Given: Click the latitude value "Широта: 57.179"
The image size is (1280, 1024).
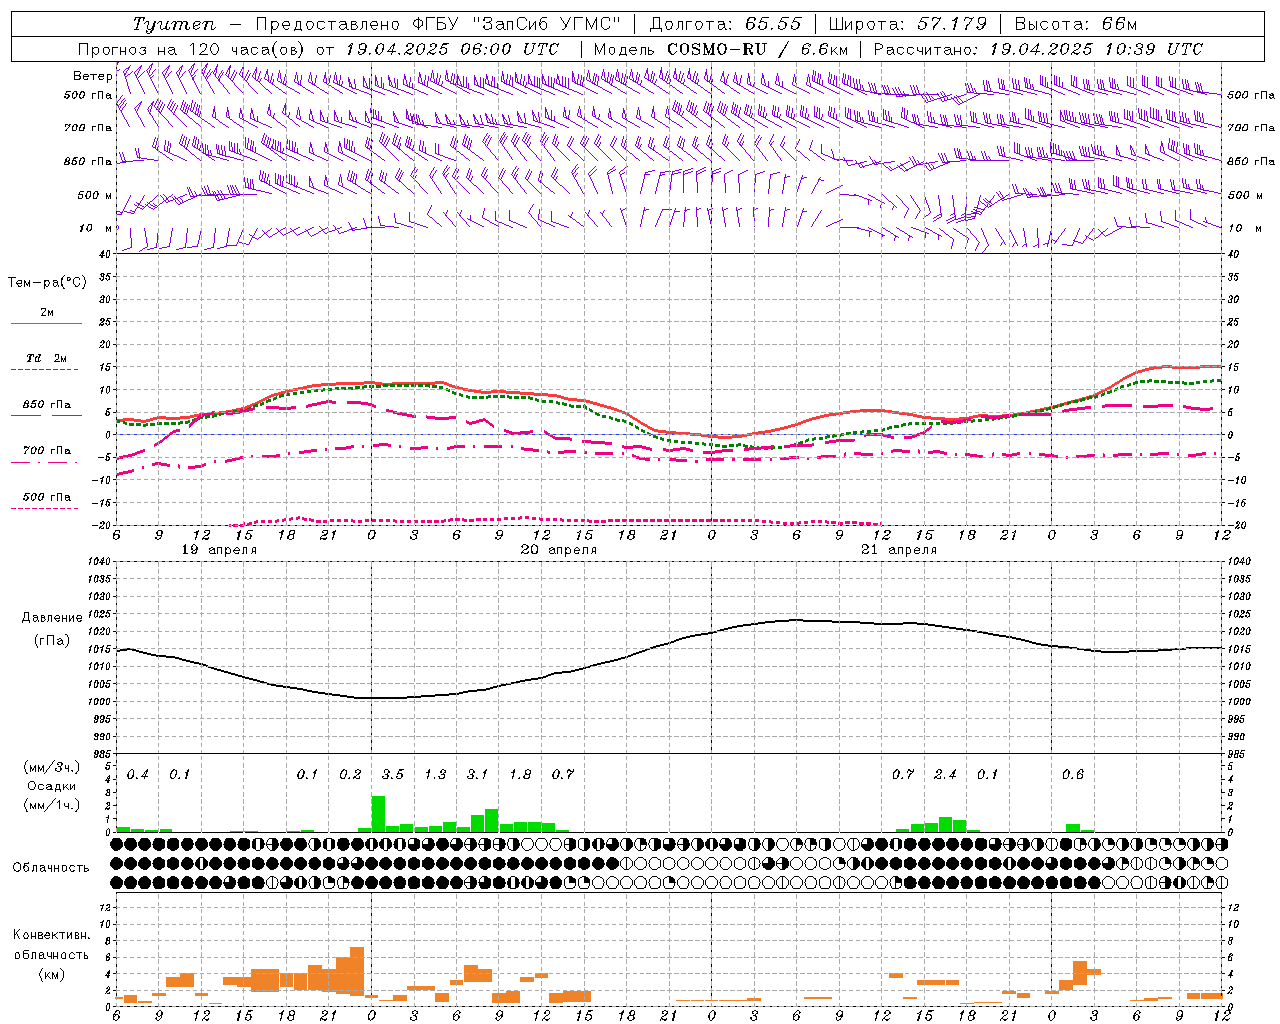Looking at the screenshot, I should [908, 24].
